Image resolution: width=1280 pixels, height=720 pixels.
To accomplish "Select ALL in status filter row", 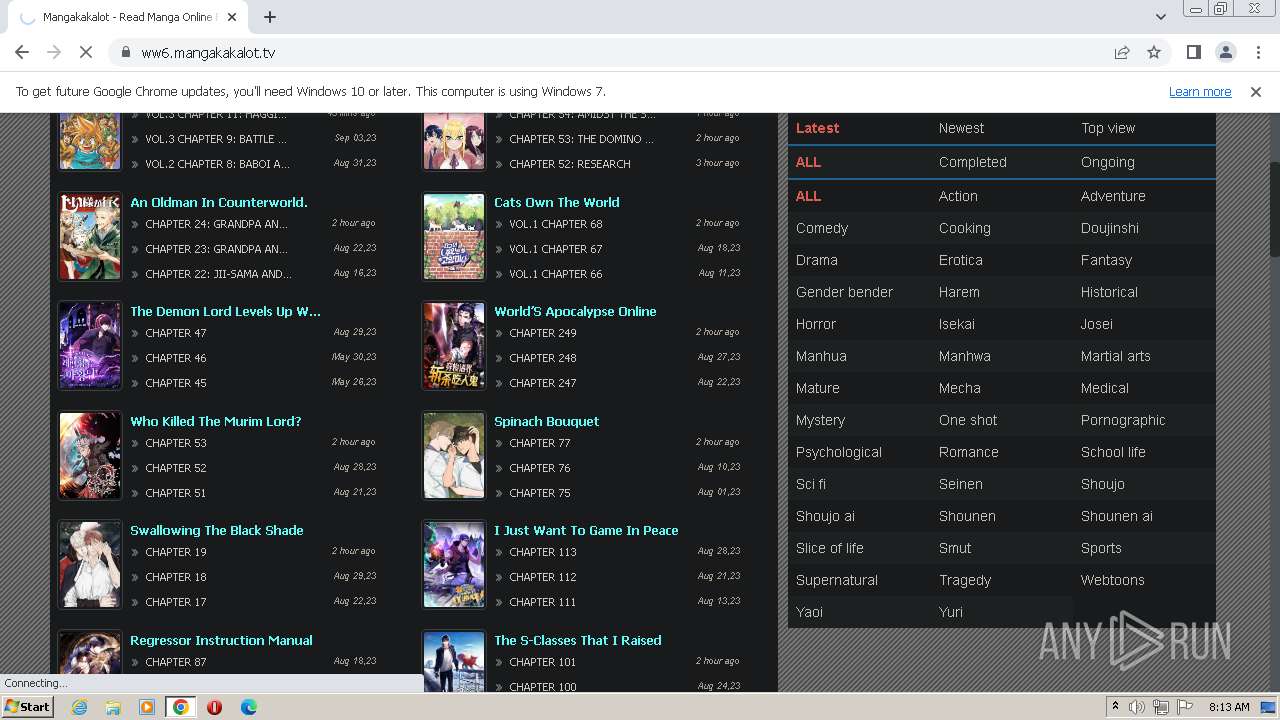I will (x=808, y=162).
